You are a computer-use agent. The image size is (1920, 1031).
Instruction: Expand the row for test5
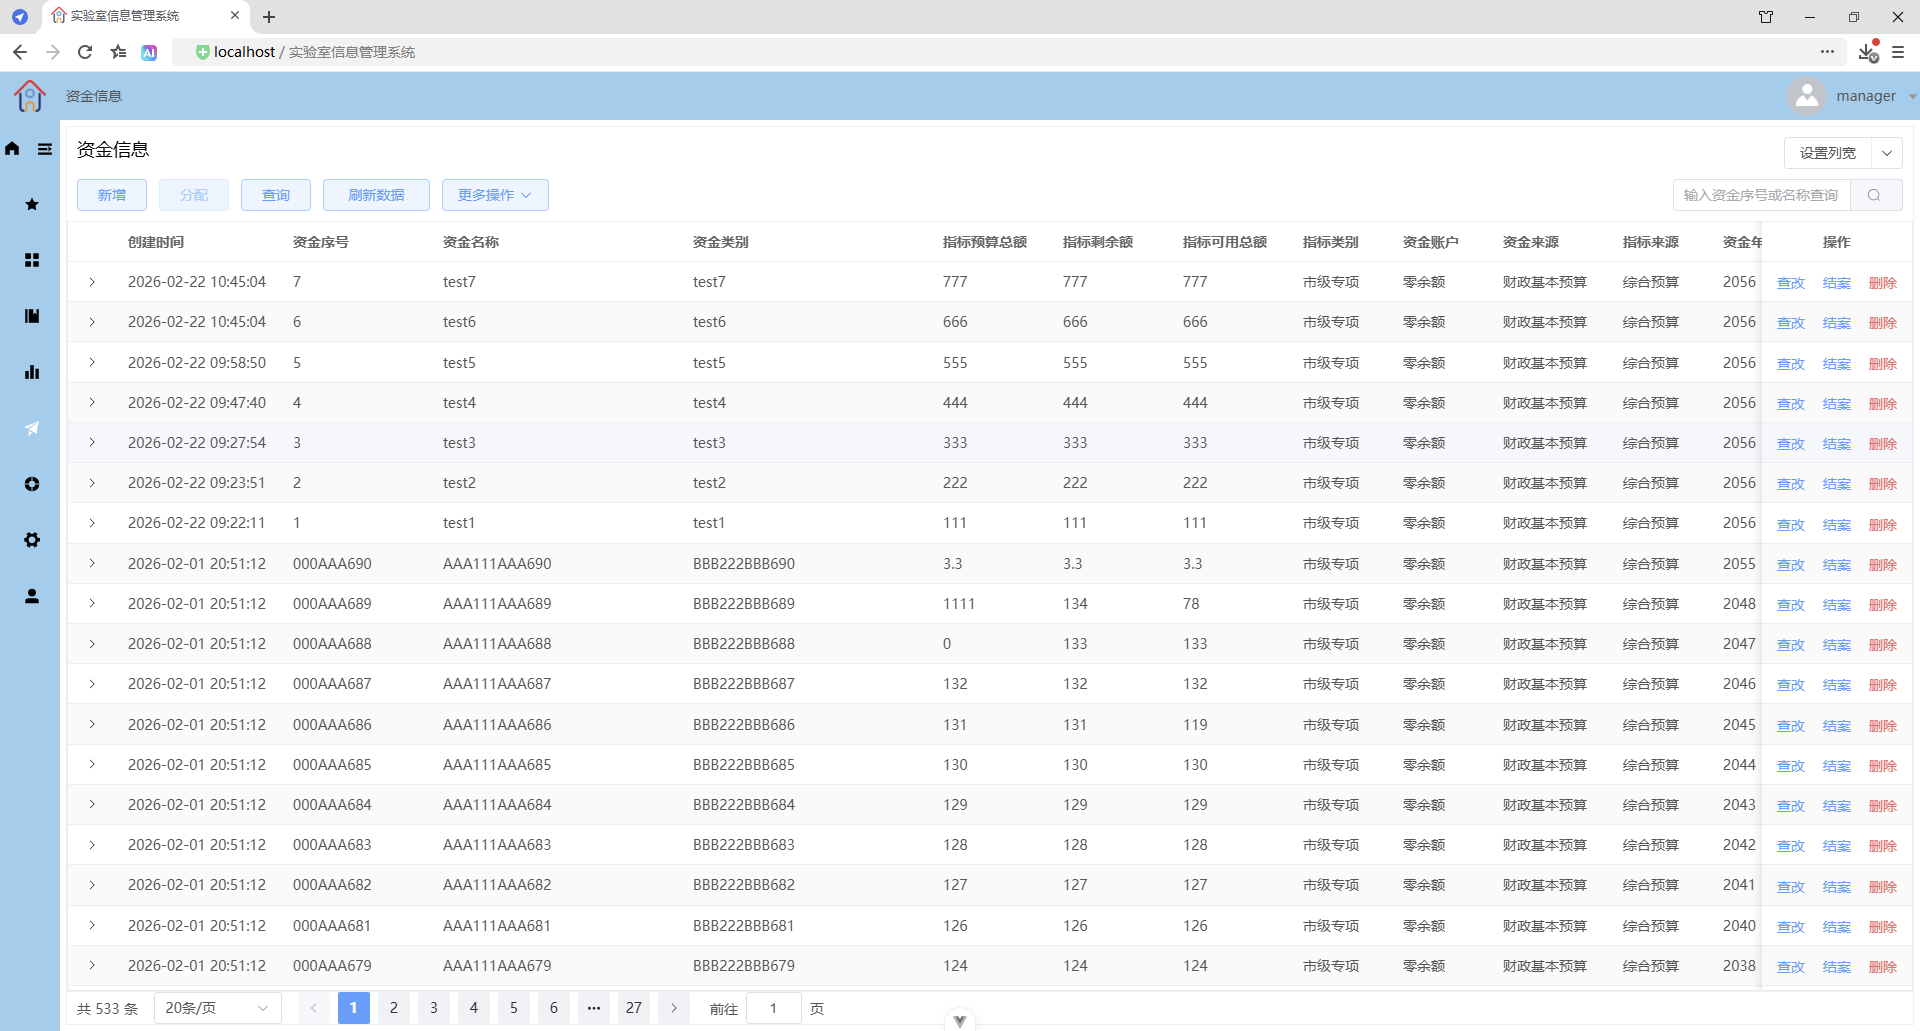tap(92, 362)
